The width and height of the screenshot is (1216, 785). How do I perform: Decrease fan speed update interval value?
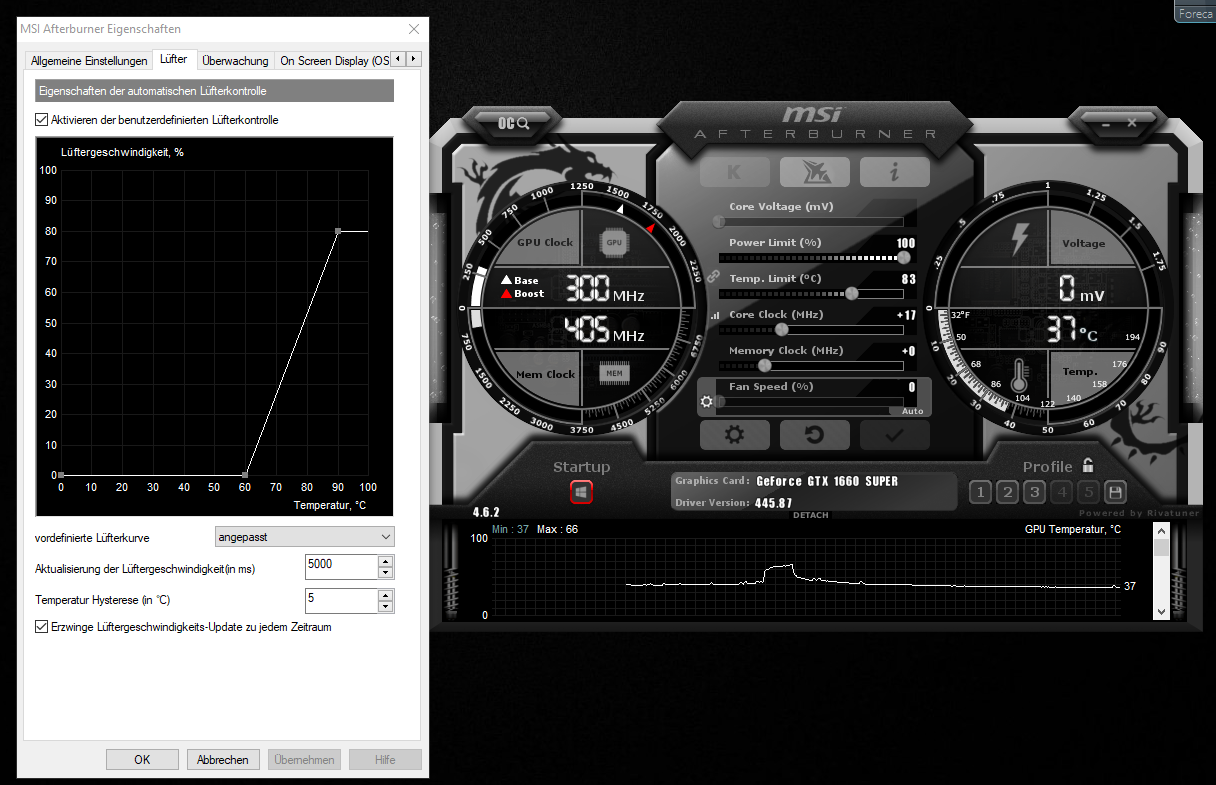tap(385, 573)
